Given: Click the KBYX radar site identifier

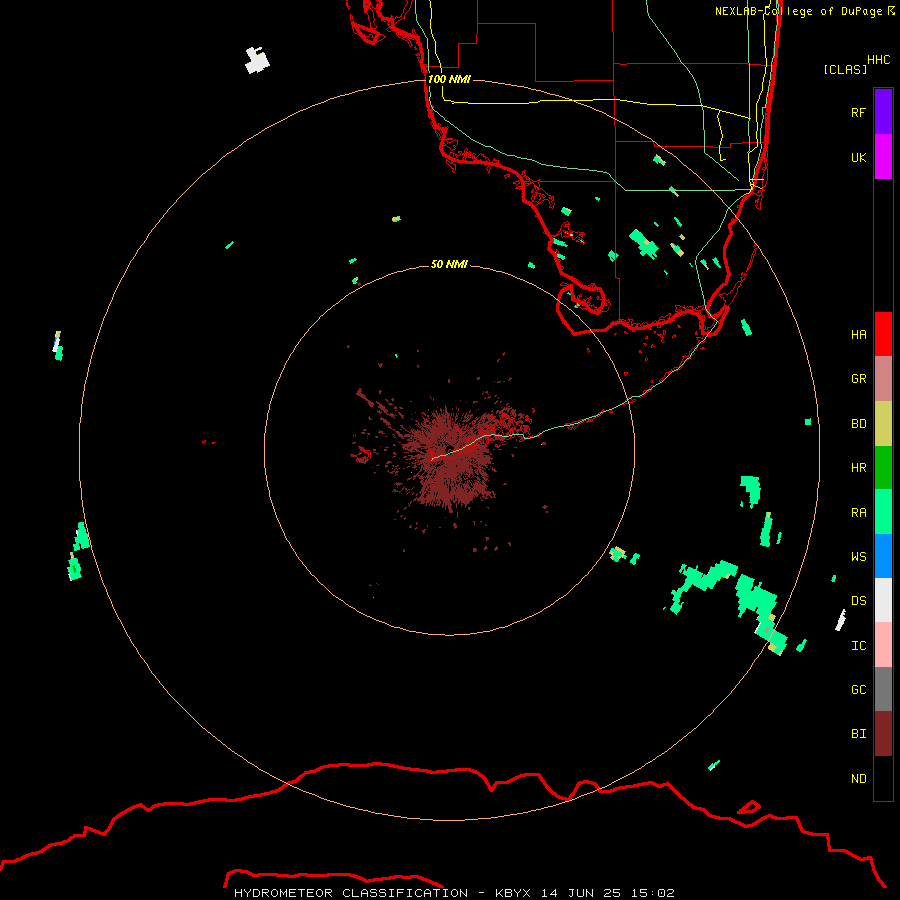Looking at the screenshot, I should (513, 893).
